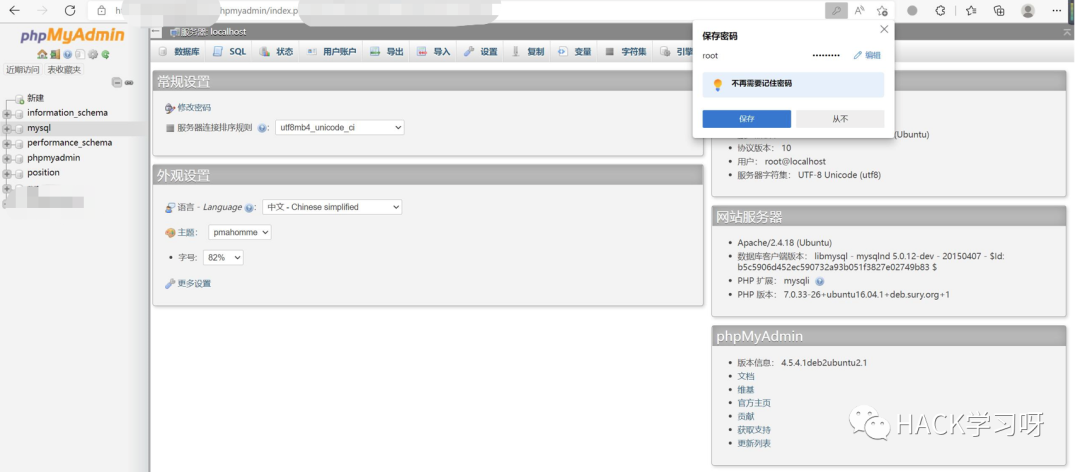Open the 表收藏夹 favorites tab
The width and height of the screenshot is (1080, 472).
pyautogui.click(x=64, y=70)
